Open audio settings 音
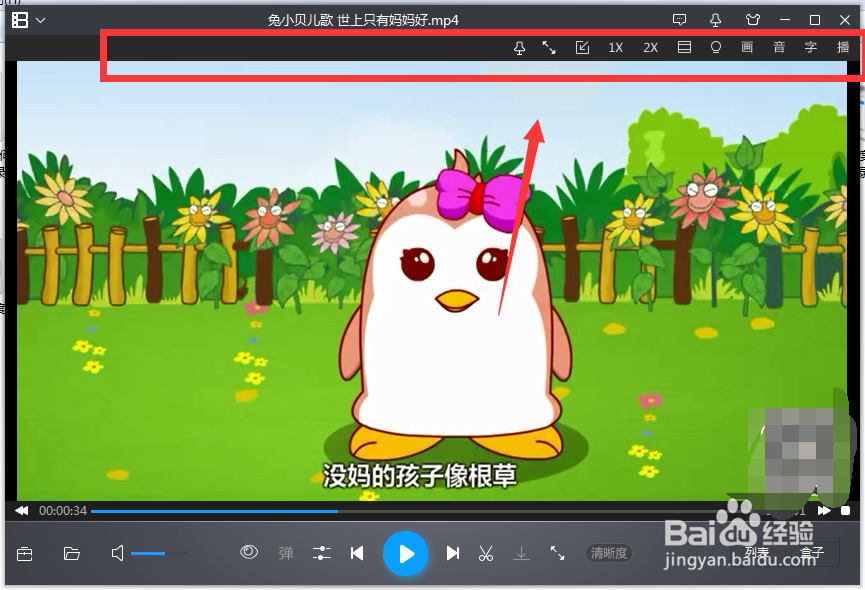This screenshot has width=865, height=590. [779, 47]
